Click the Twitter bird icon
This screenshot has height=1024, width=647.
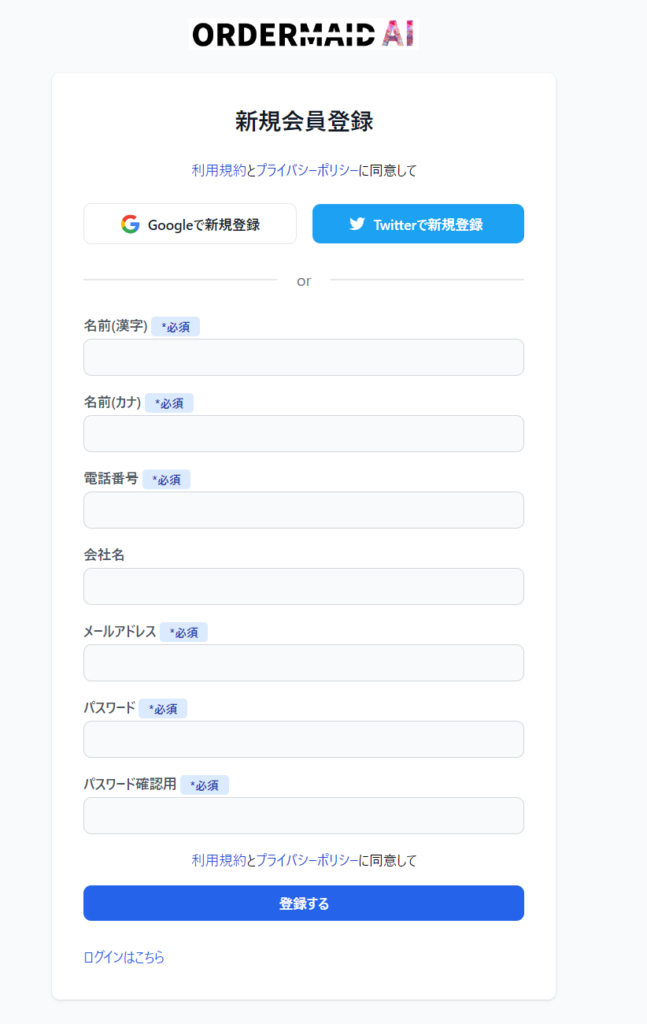coord(357,224)
